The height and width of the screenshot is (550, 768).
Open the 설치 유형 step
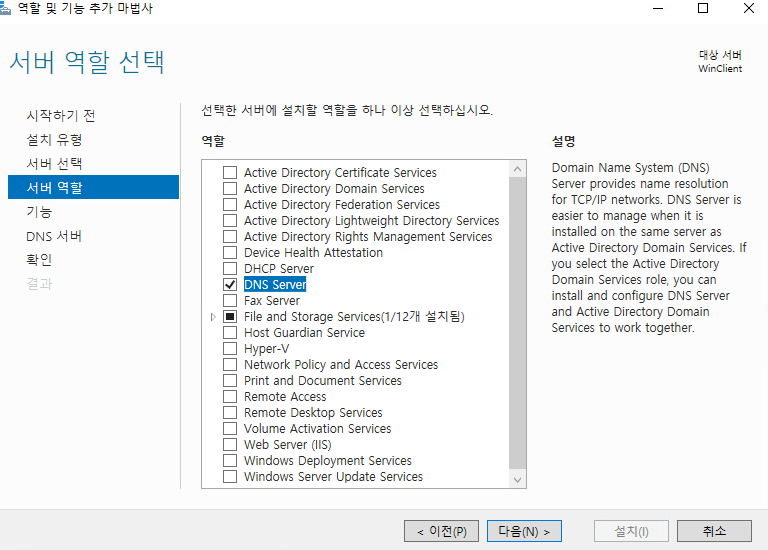pos(54,140)
